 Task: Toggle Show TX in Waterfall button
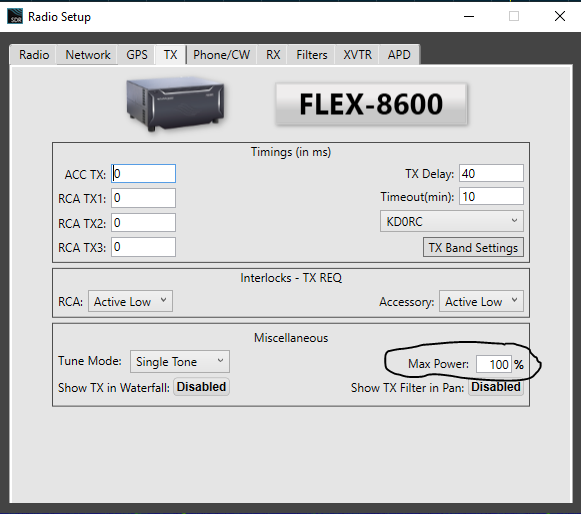[x=202, y=387]
